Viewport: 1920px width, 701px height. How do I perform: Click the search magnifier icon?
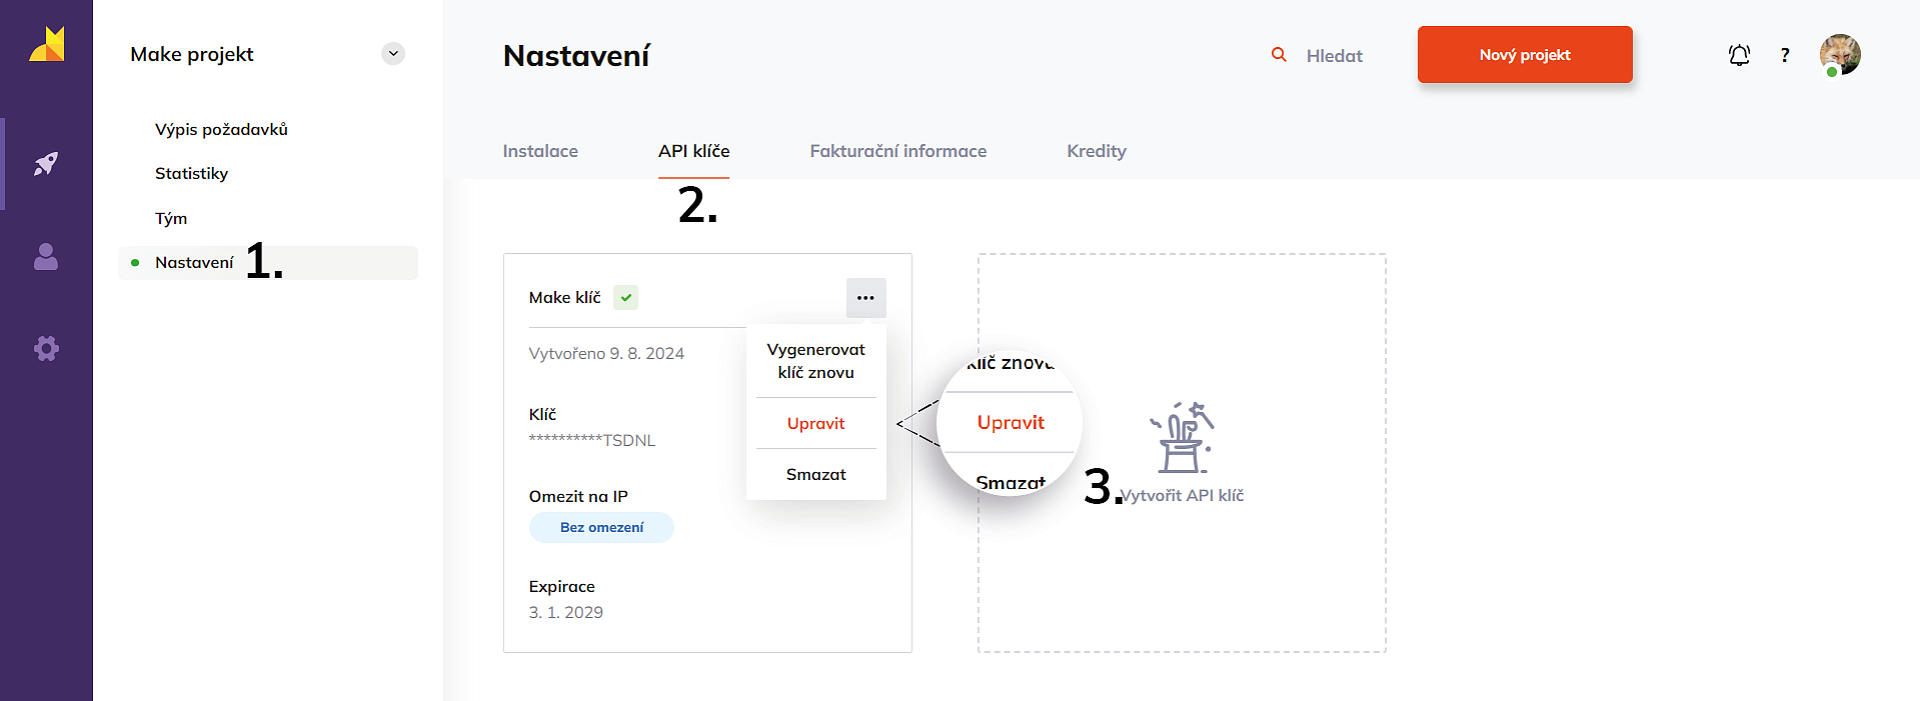point(1279,55)
